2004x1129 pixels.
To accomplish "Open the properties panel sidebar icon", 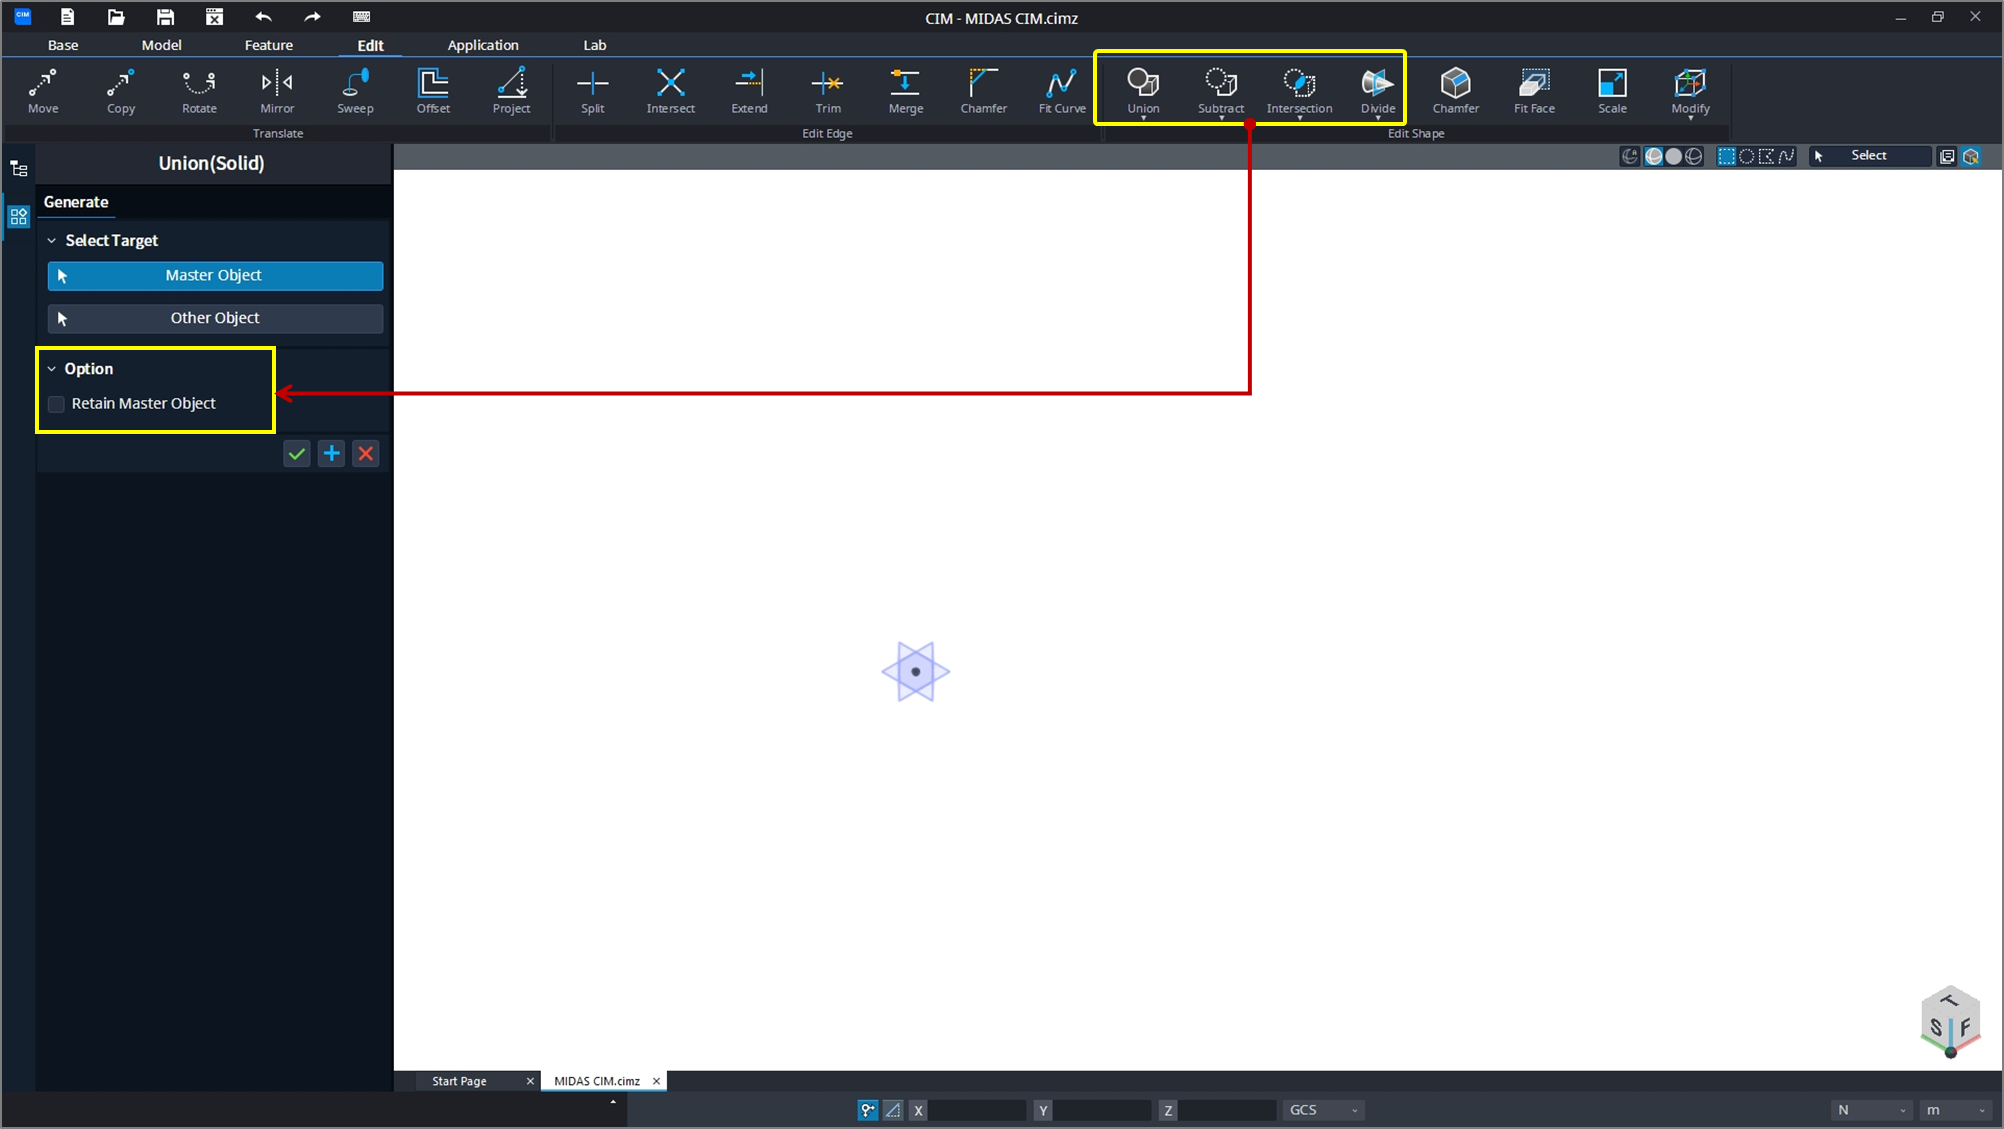I will coord(19,216).
